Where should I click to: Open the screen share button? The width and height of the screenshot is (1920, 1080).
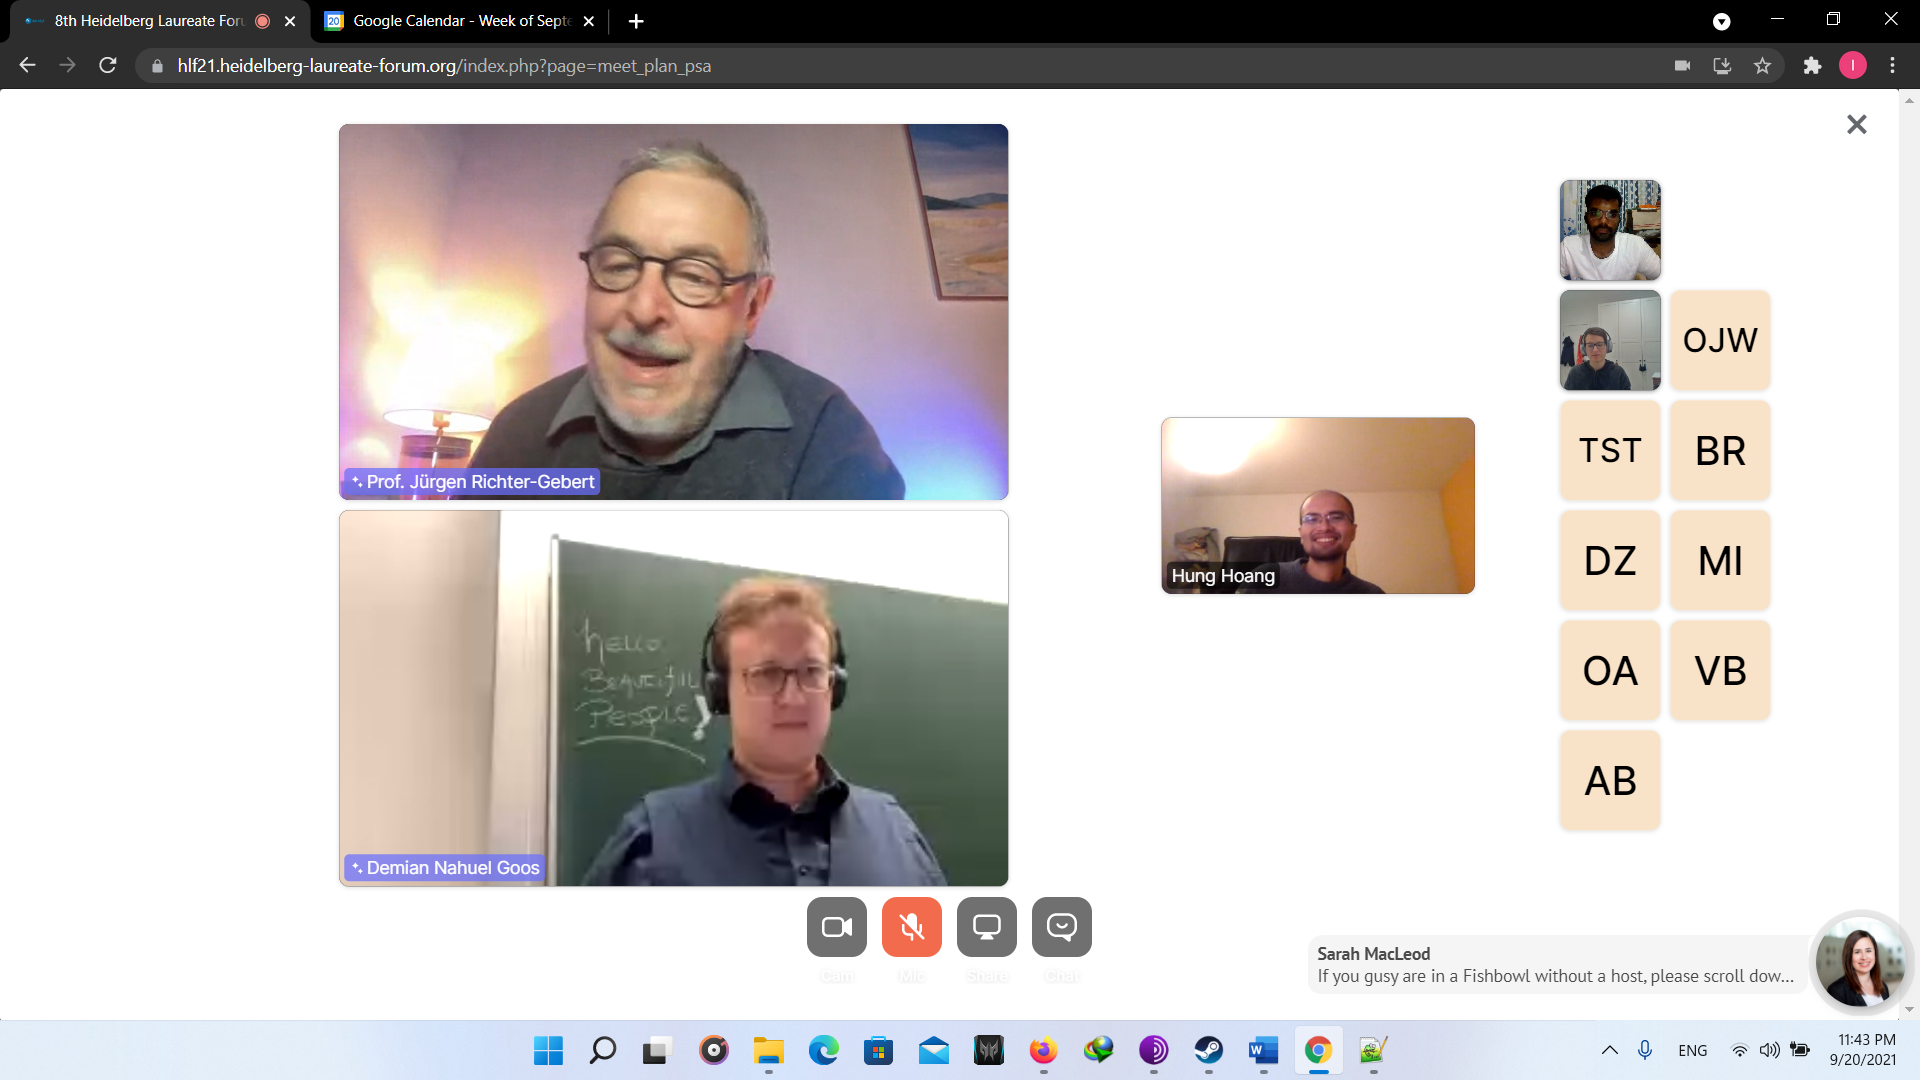[x=986, y=927]
